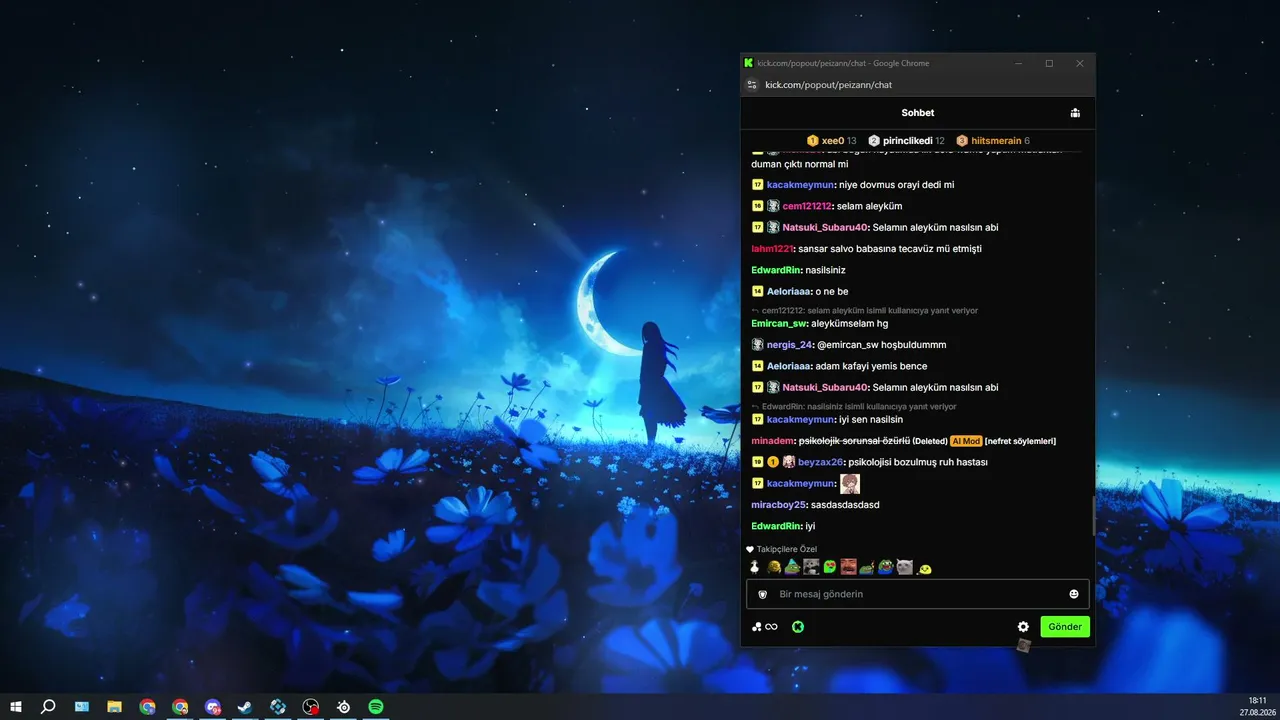Insert the green heart-eyes emote

[x=829, y=567]
